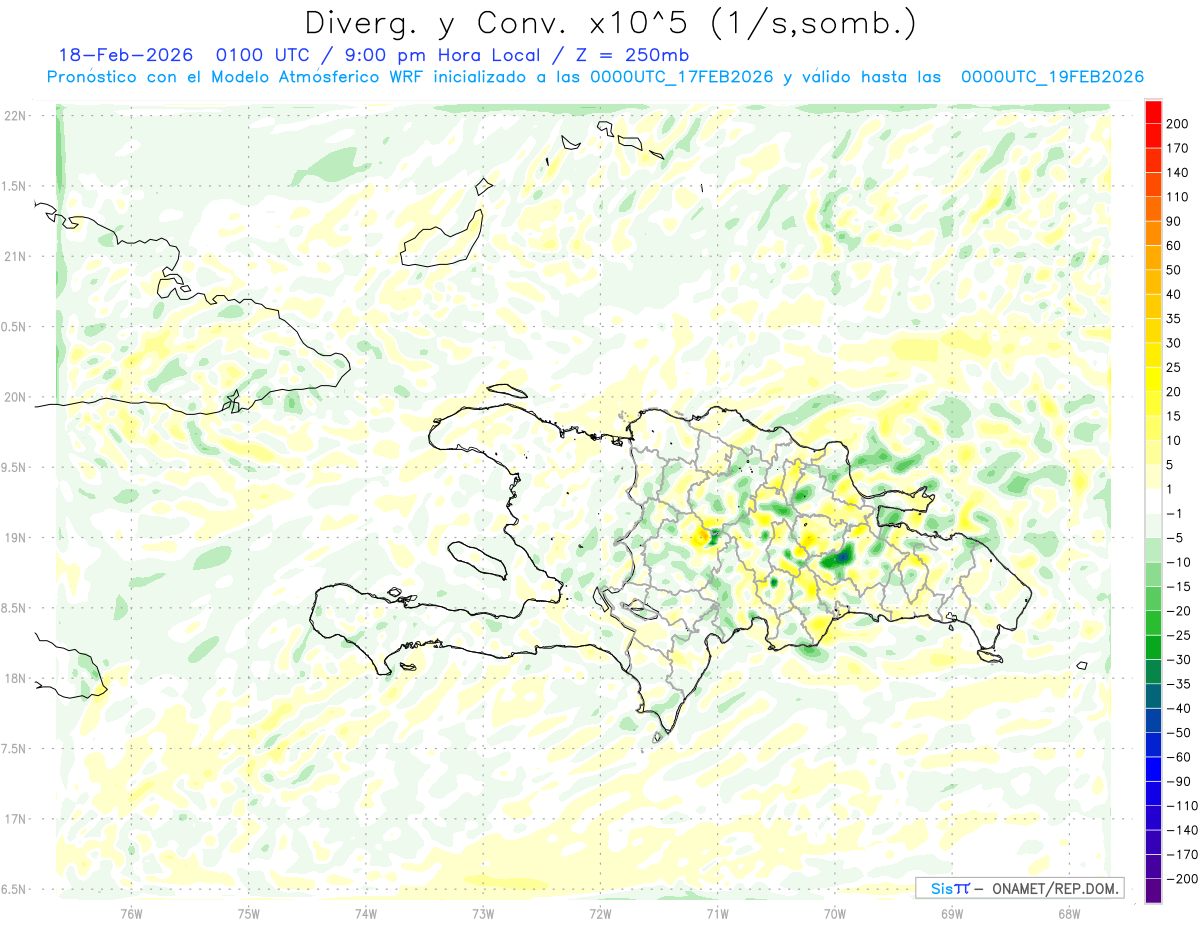Click the colorbar value 25
Viewport: 1200px width, 927px height.
tap(1174, 367)
